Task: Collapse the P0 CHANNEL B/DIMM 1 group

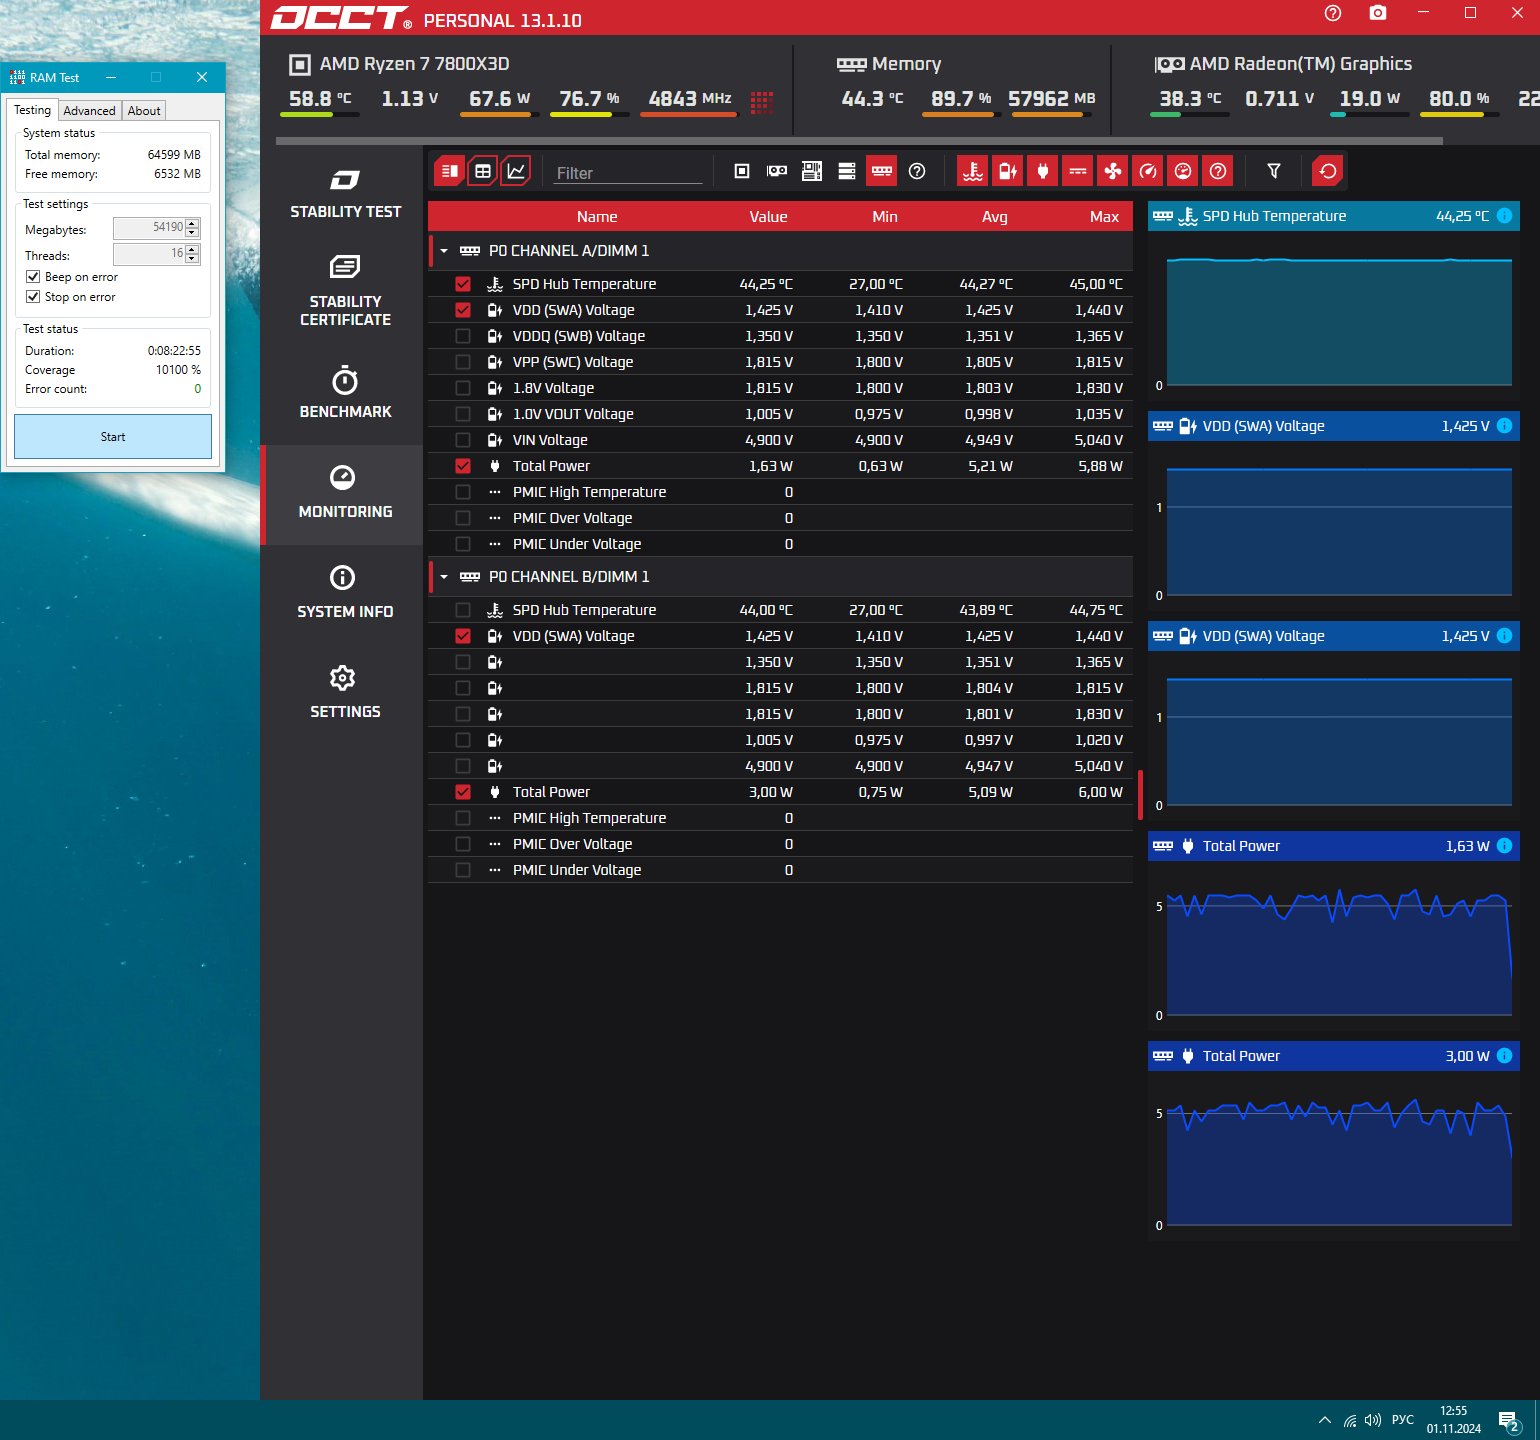Action: 444,577
